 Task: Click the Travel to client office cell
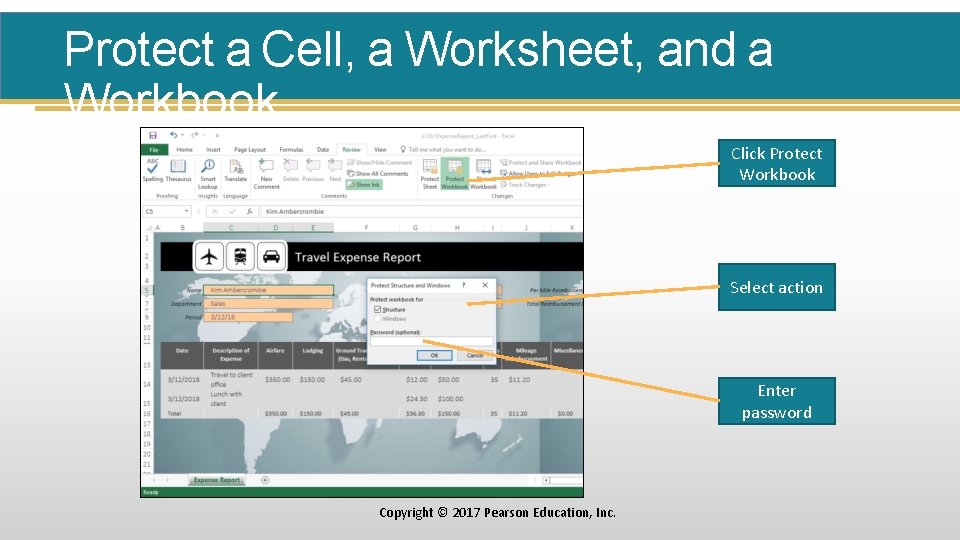231,380
